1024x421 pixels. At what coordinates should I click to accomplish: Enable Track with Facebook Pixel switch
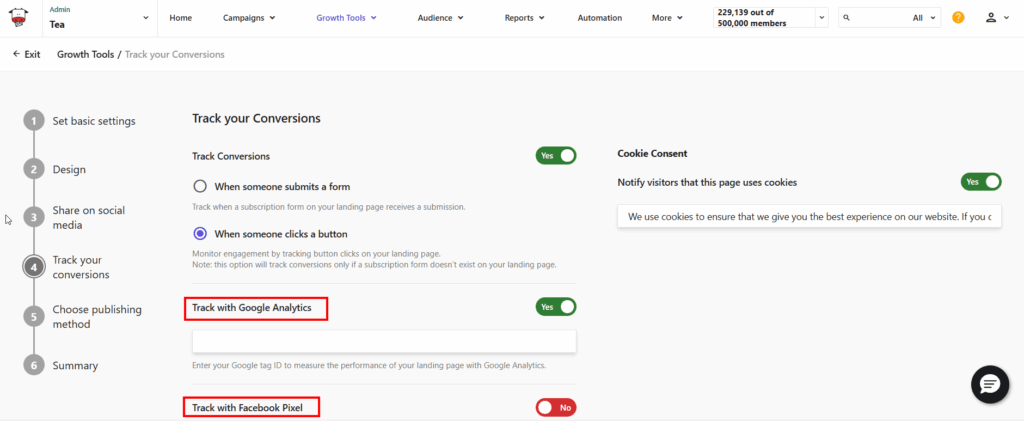(x=556, y=408)
